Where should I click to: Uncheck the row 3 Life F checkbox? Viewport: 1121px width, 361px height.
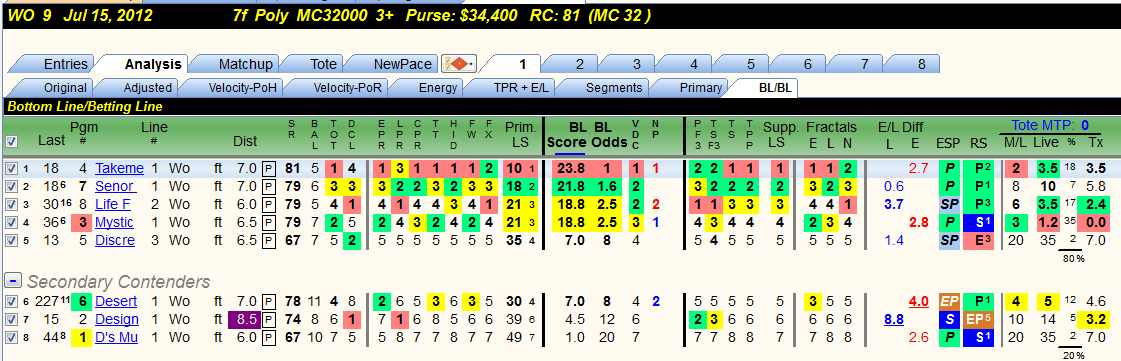click(10, 204)
